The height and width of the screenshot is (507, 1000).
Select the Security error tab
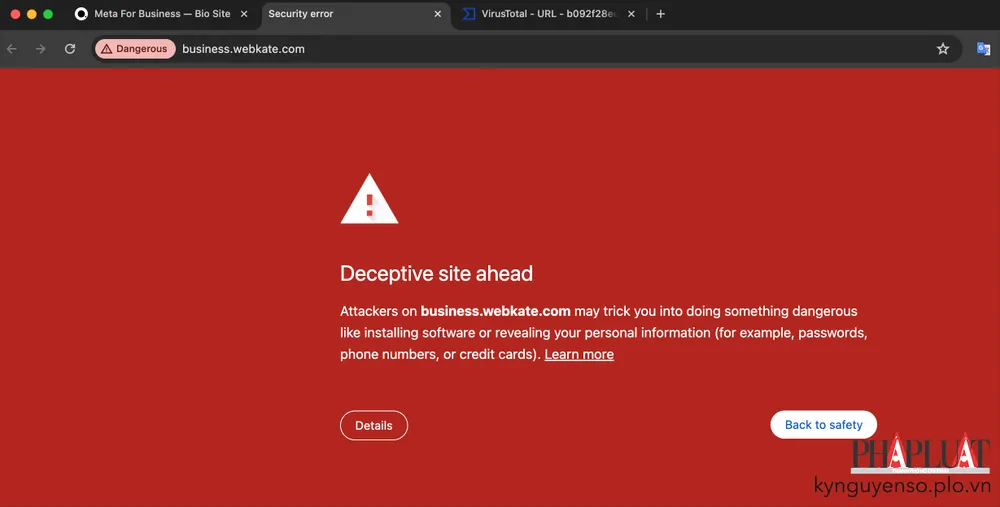(x=354, y=13)
